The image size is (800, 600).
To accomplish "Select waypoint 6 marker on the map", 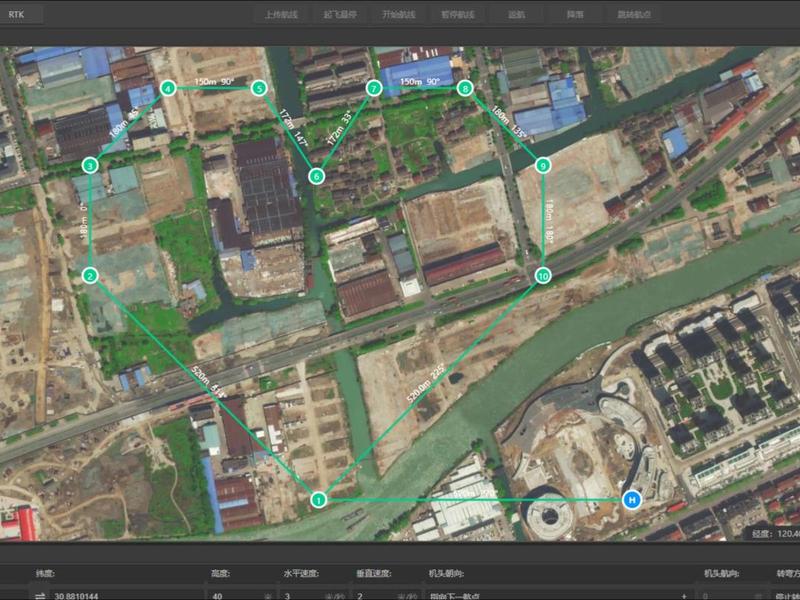I will tap(316, 176).
